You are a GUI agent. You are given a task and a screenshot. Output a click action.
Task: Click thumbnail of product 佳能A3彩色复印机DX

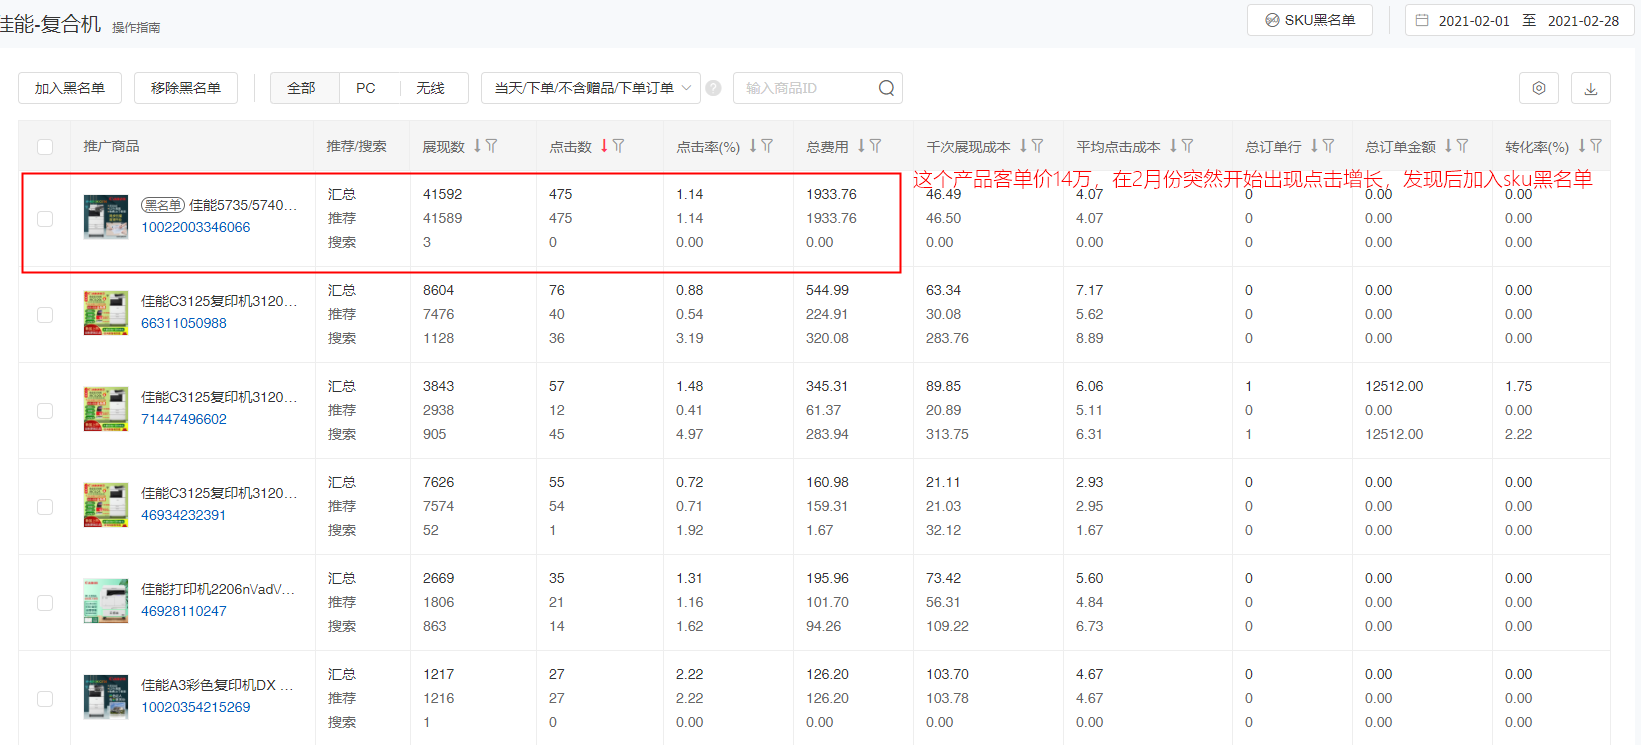(x=106, y=696)
